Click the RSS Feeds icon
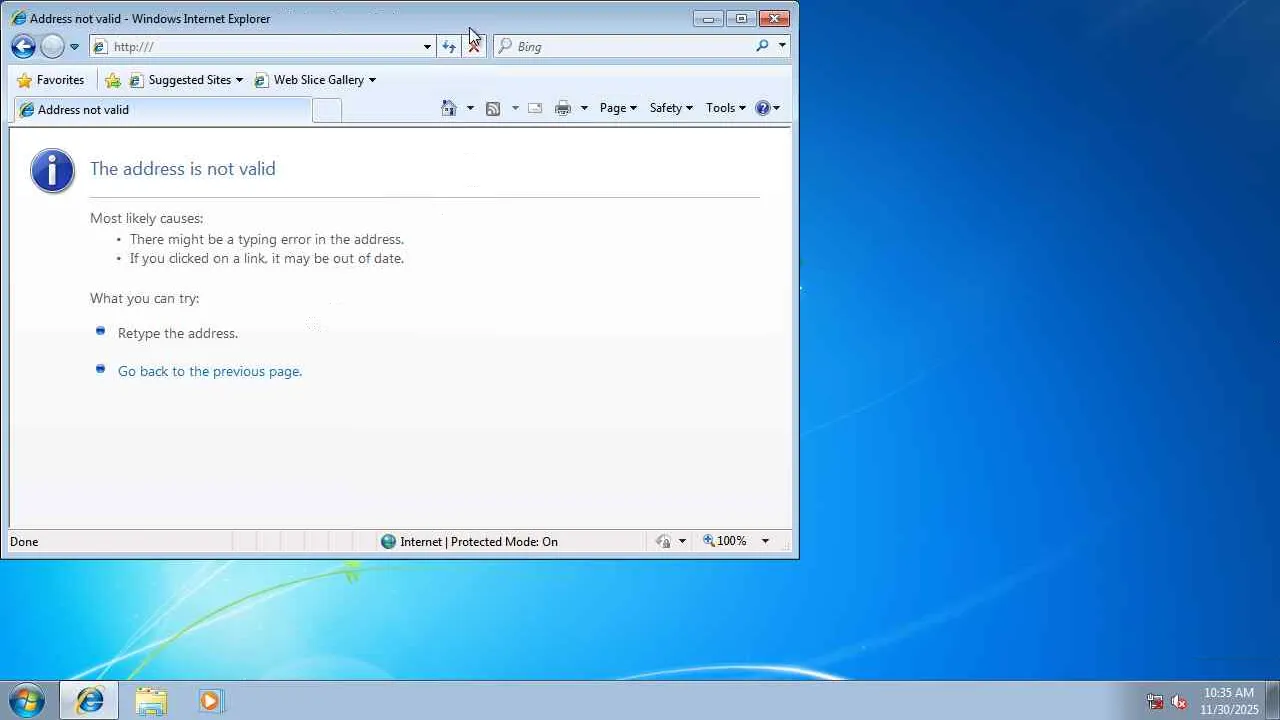Viewport: 1280px width, 720px height. pos(493,108)
